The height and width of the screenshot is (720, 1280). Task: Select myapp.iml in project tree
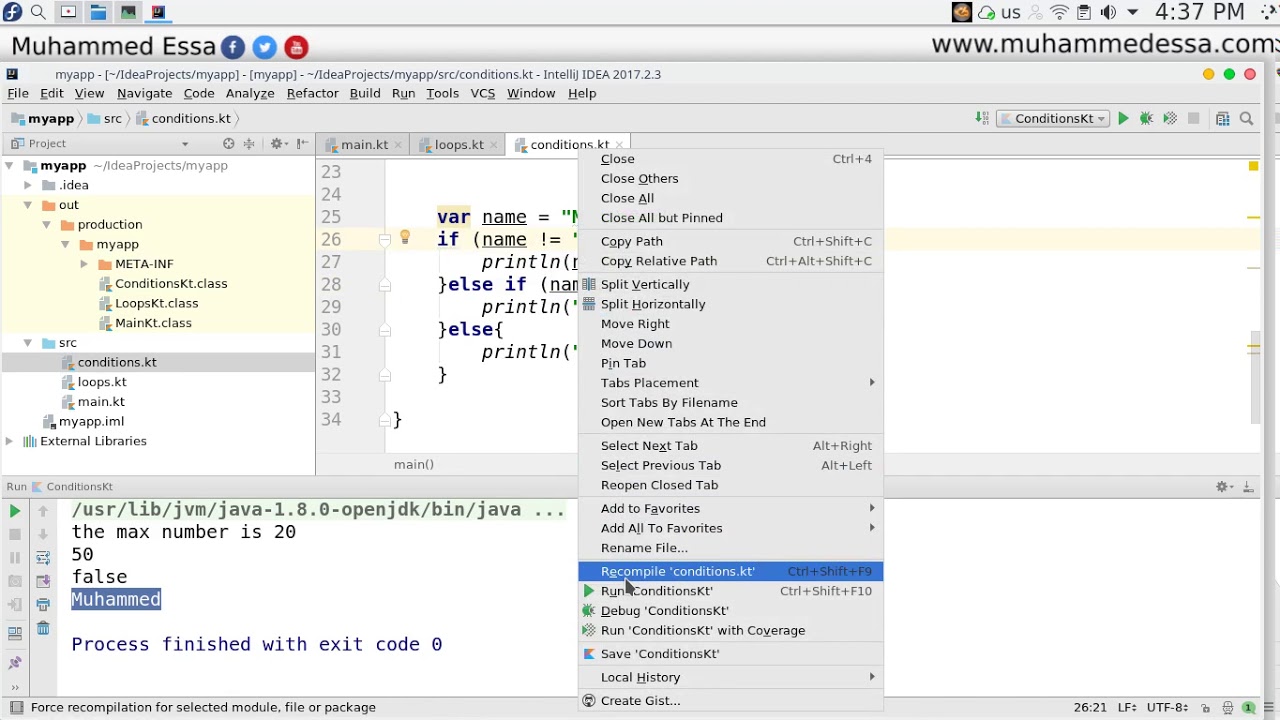point(91,421)
